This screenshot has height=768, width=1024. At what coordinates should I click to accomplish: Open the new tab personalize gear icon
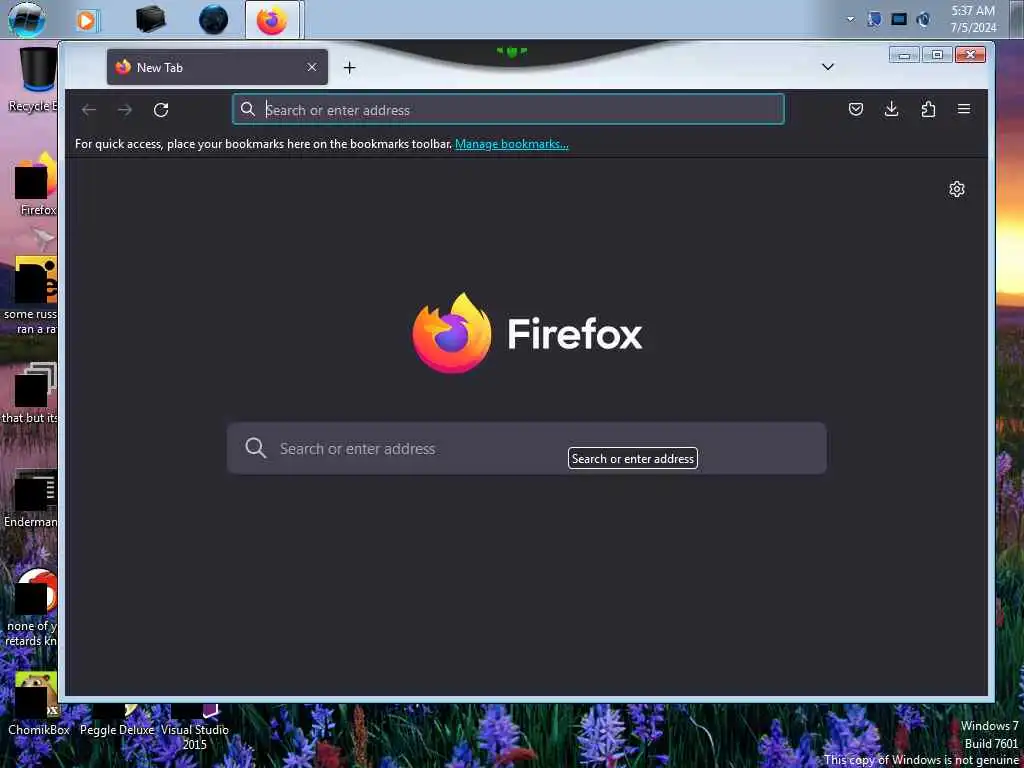point(957,189)
